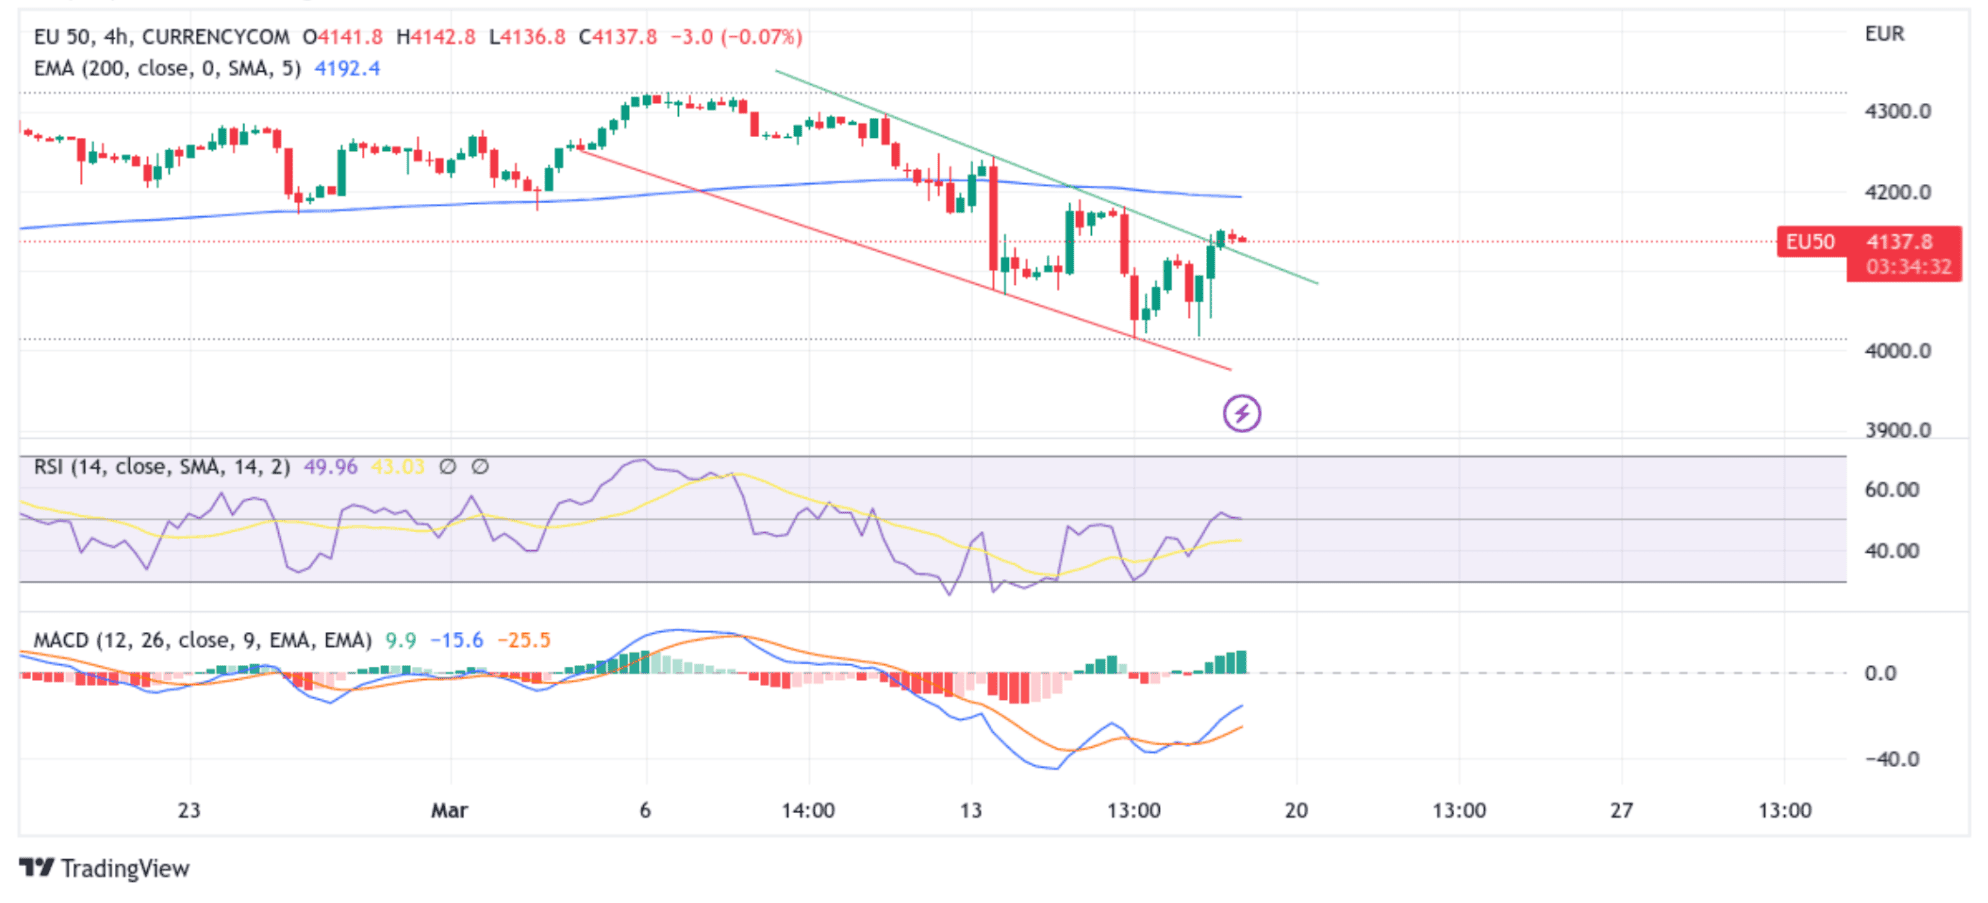
Task: Click the close price C4137.8
Action: 618,37
